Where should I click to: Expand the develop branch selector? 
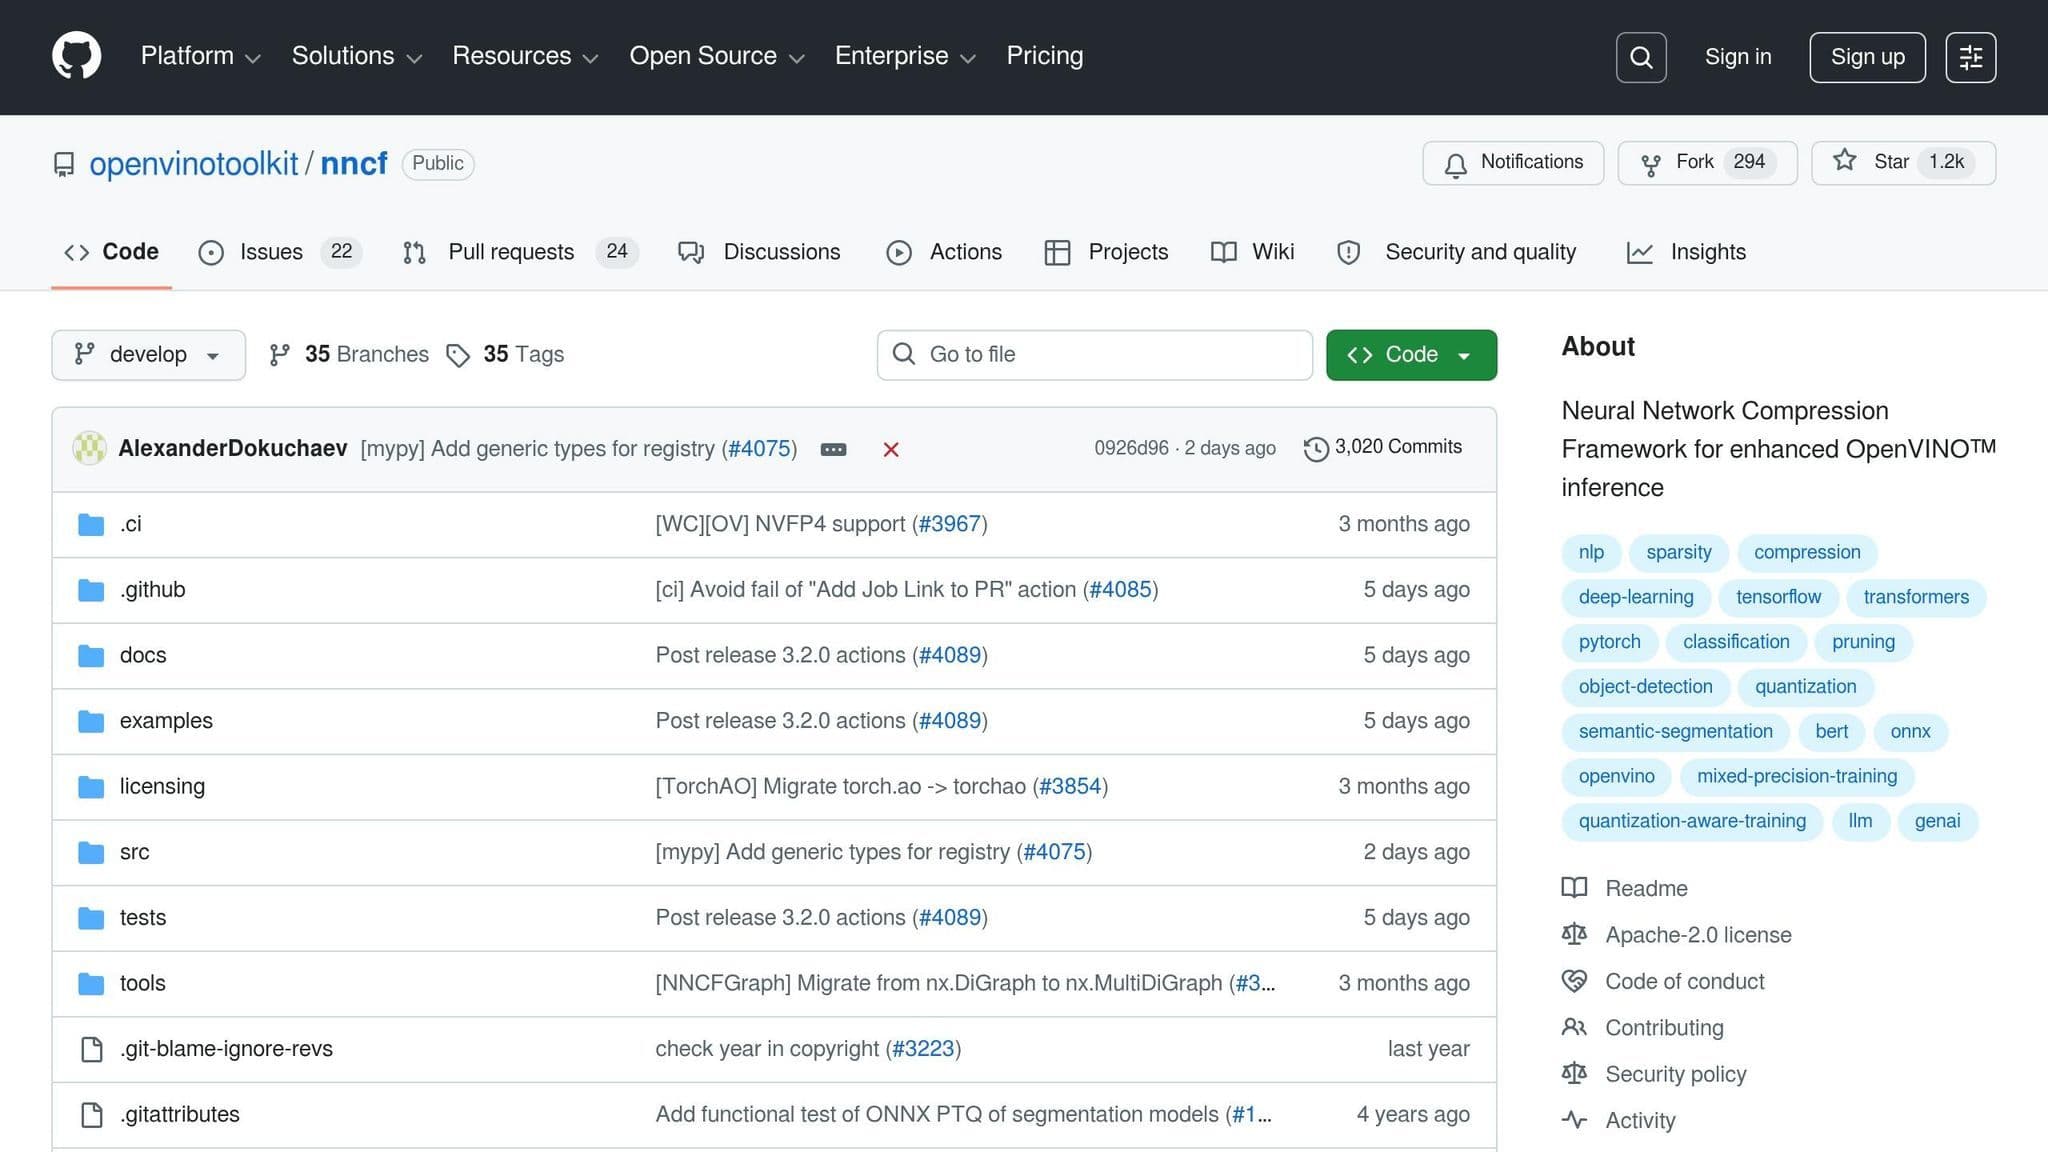(148, 355)
